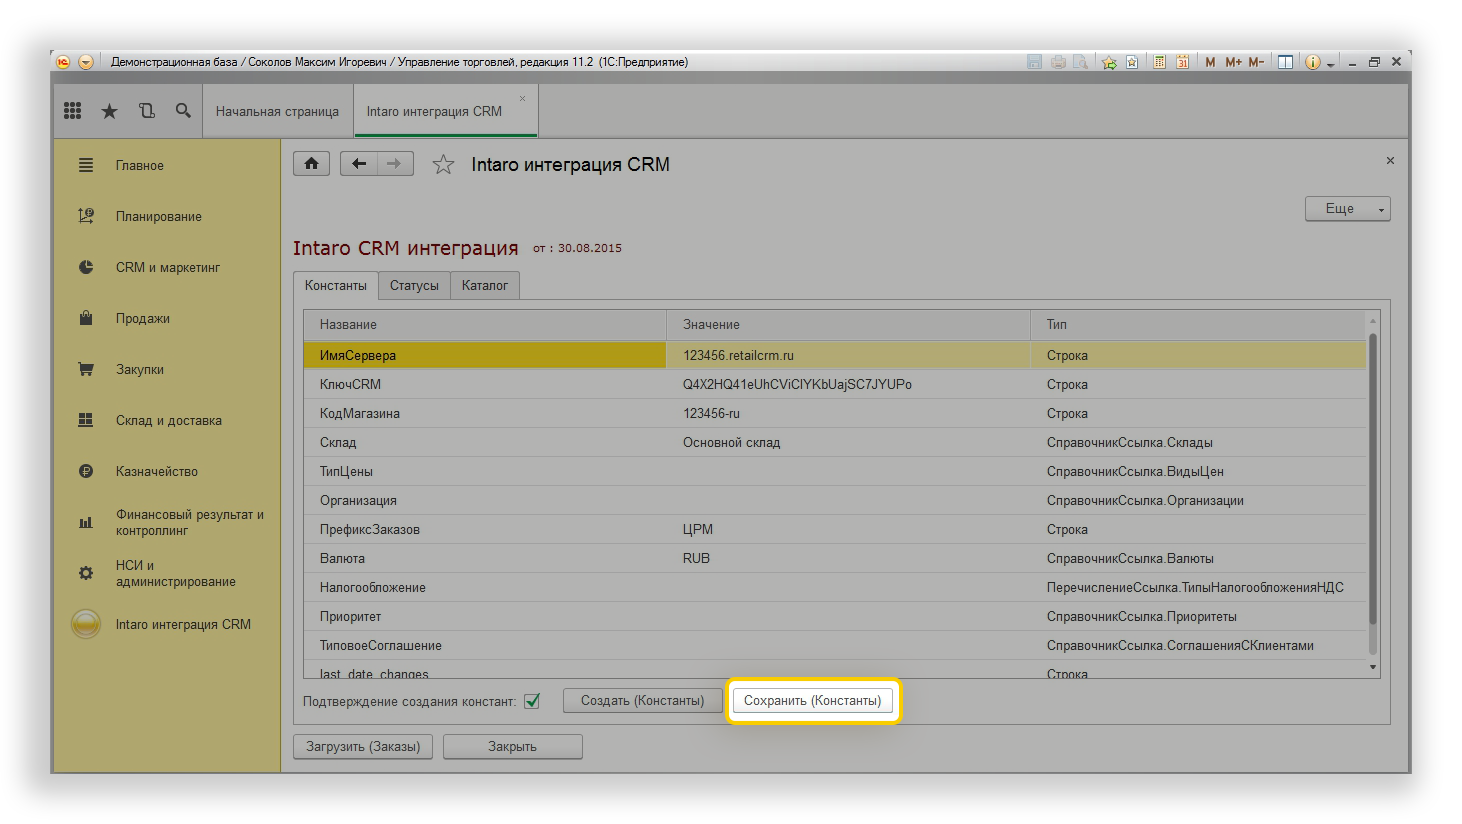Click the table scrollbar down arrow
Viewport: 1462px width, 824px height.
tap(1373, 667)
